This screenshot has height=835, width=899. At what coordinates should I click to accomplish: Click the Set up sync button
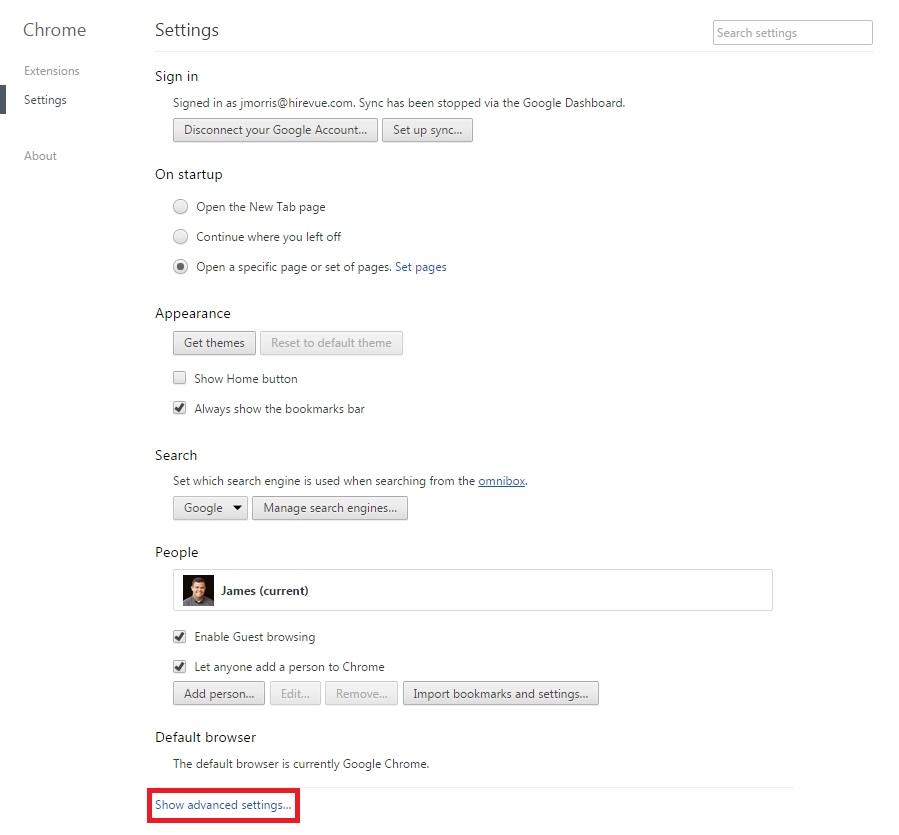[427, 130]
